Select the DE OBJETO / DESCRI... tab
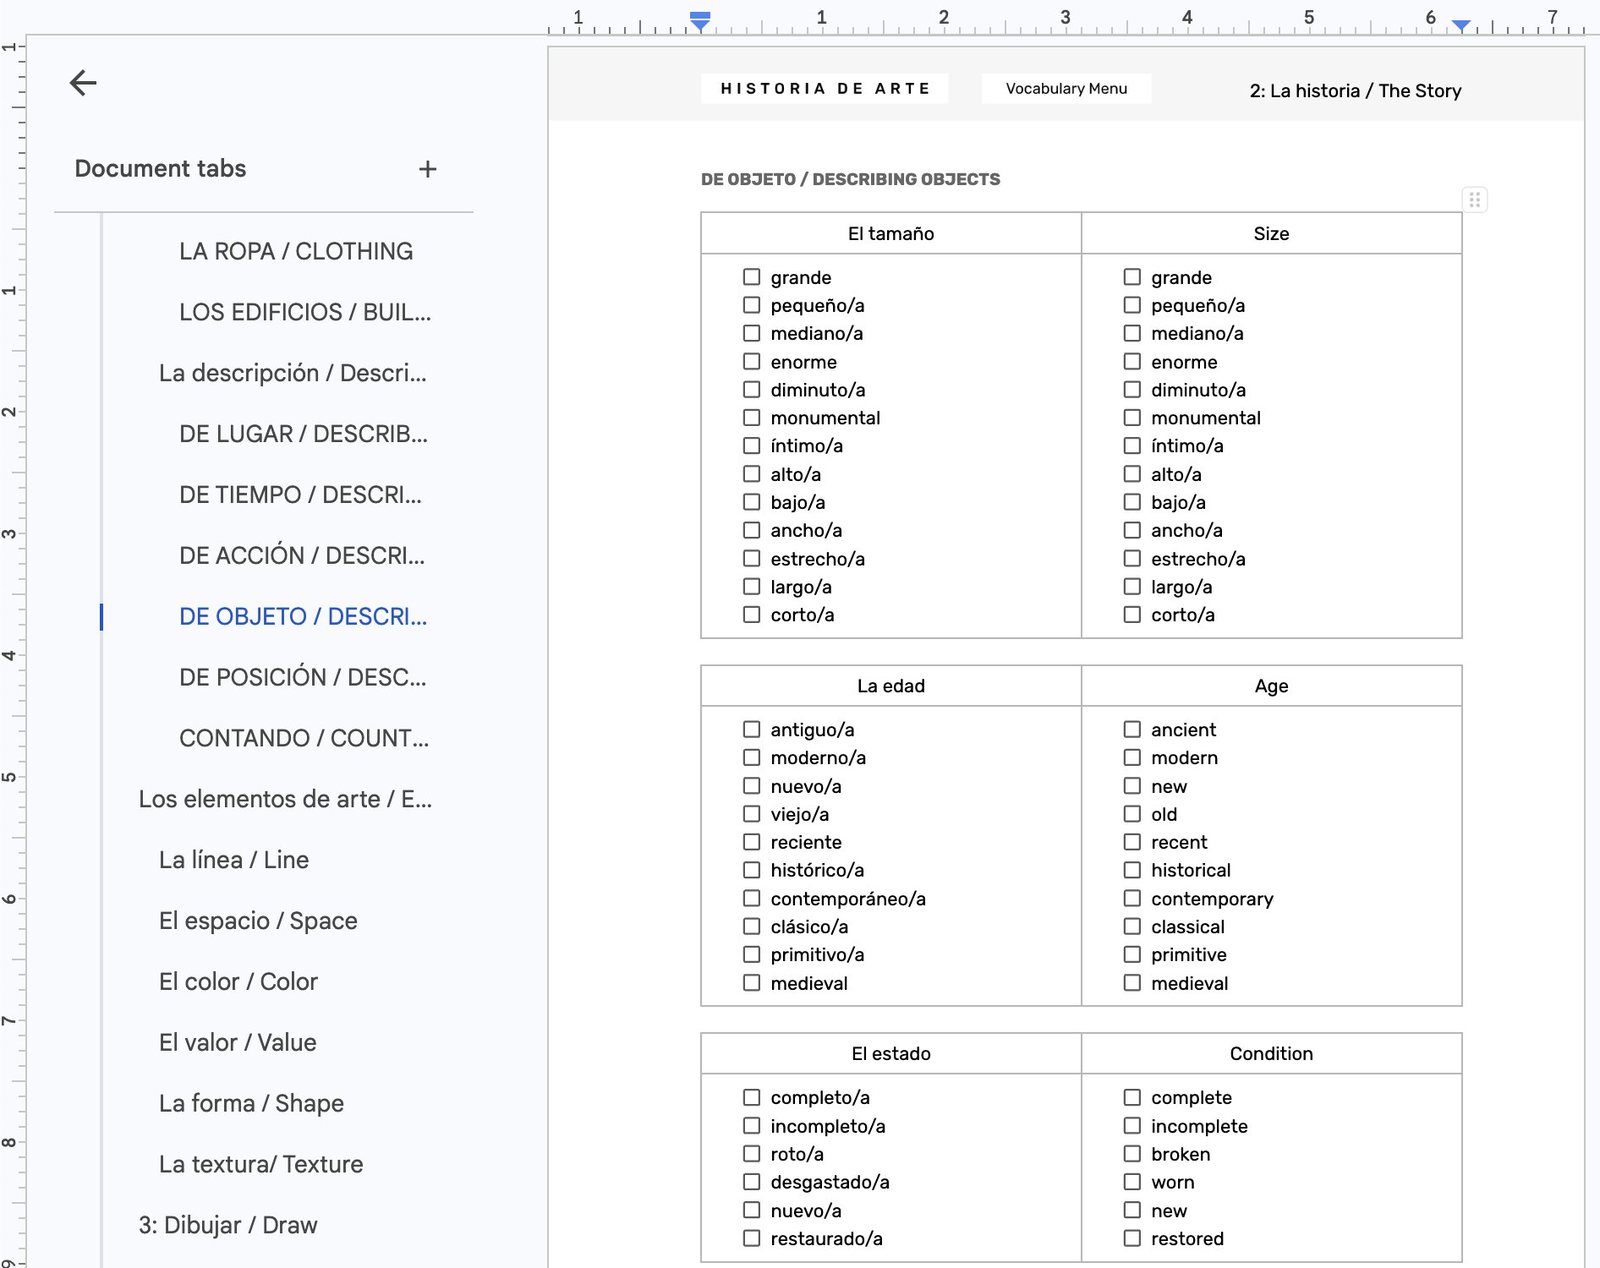Image resolution: width=1600 pixels, height=1268 pixels. pyautogui.click(x=303, y=617)
